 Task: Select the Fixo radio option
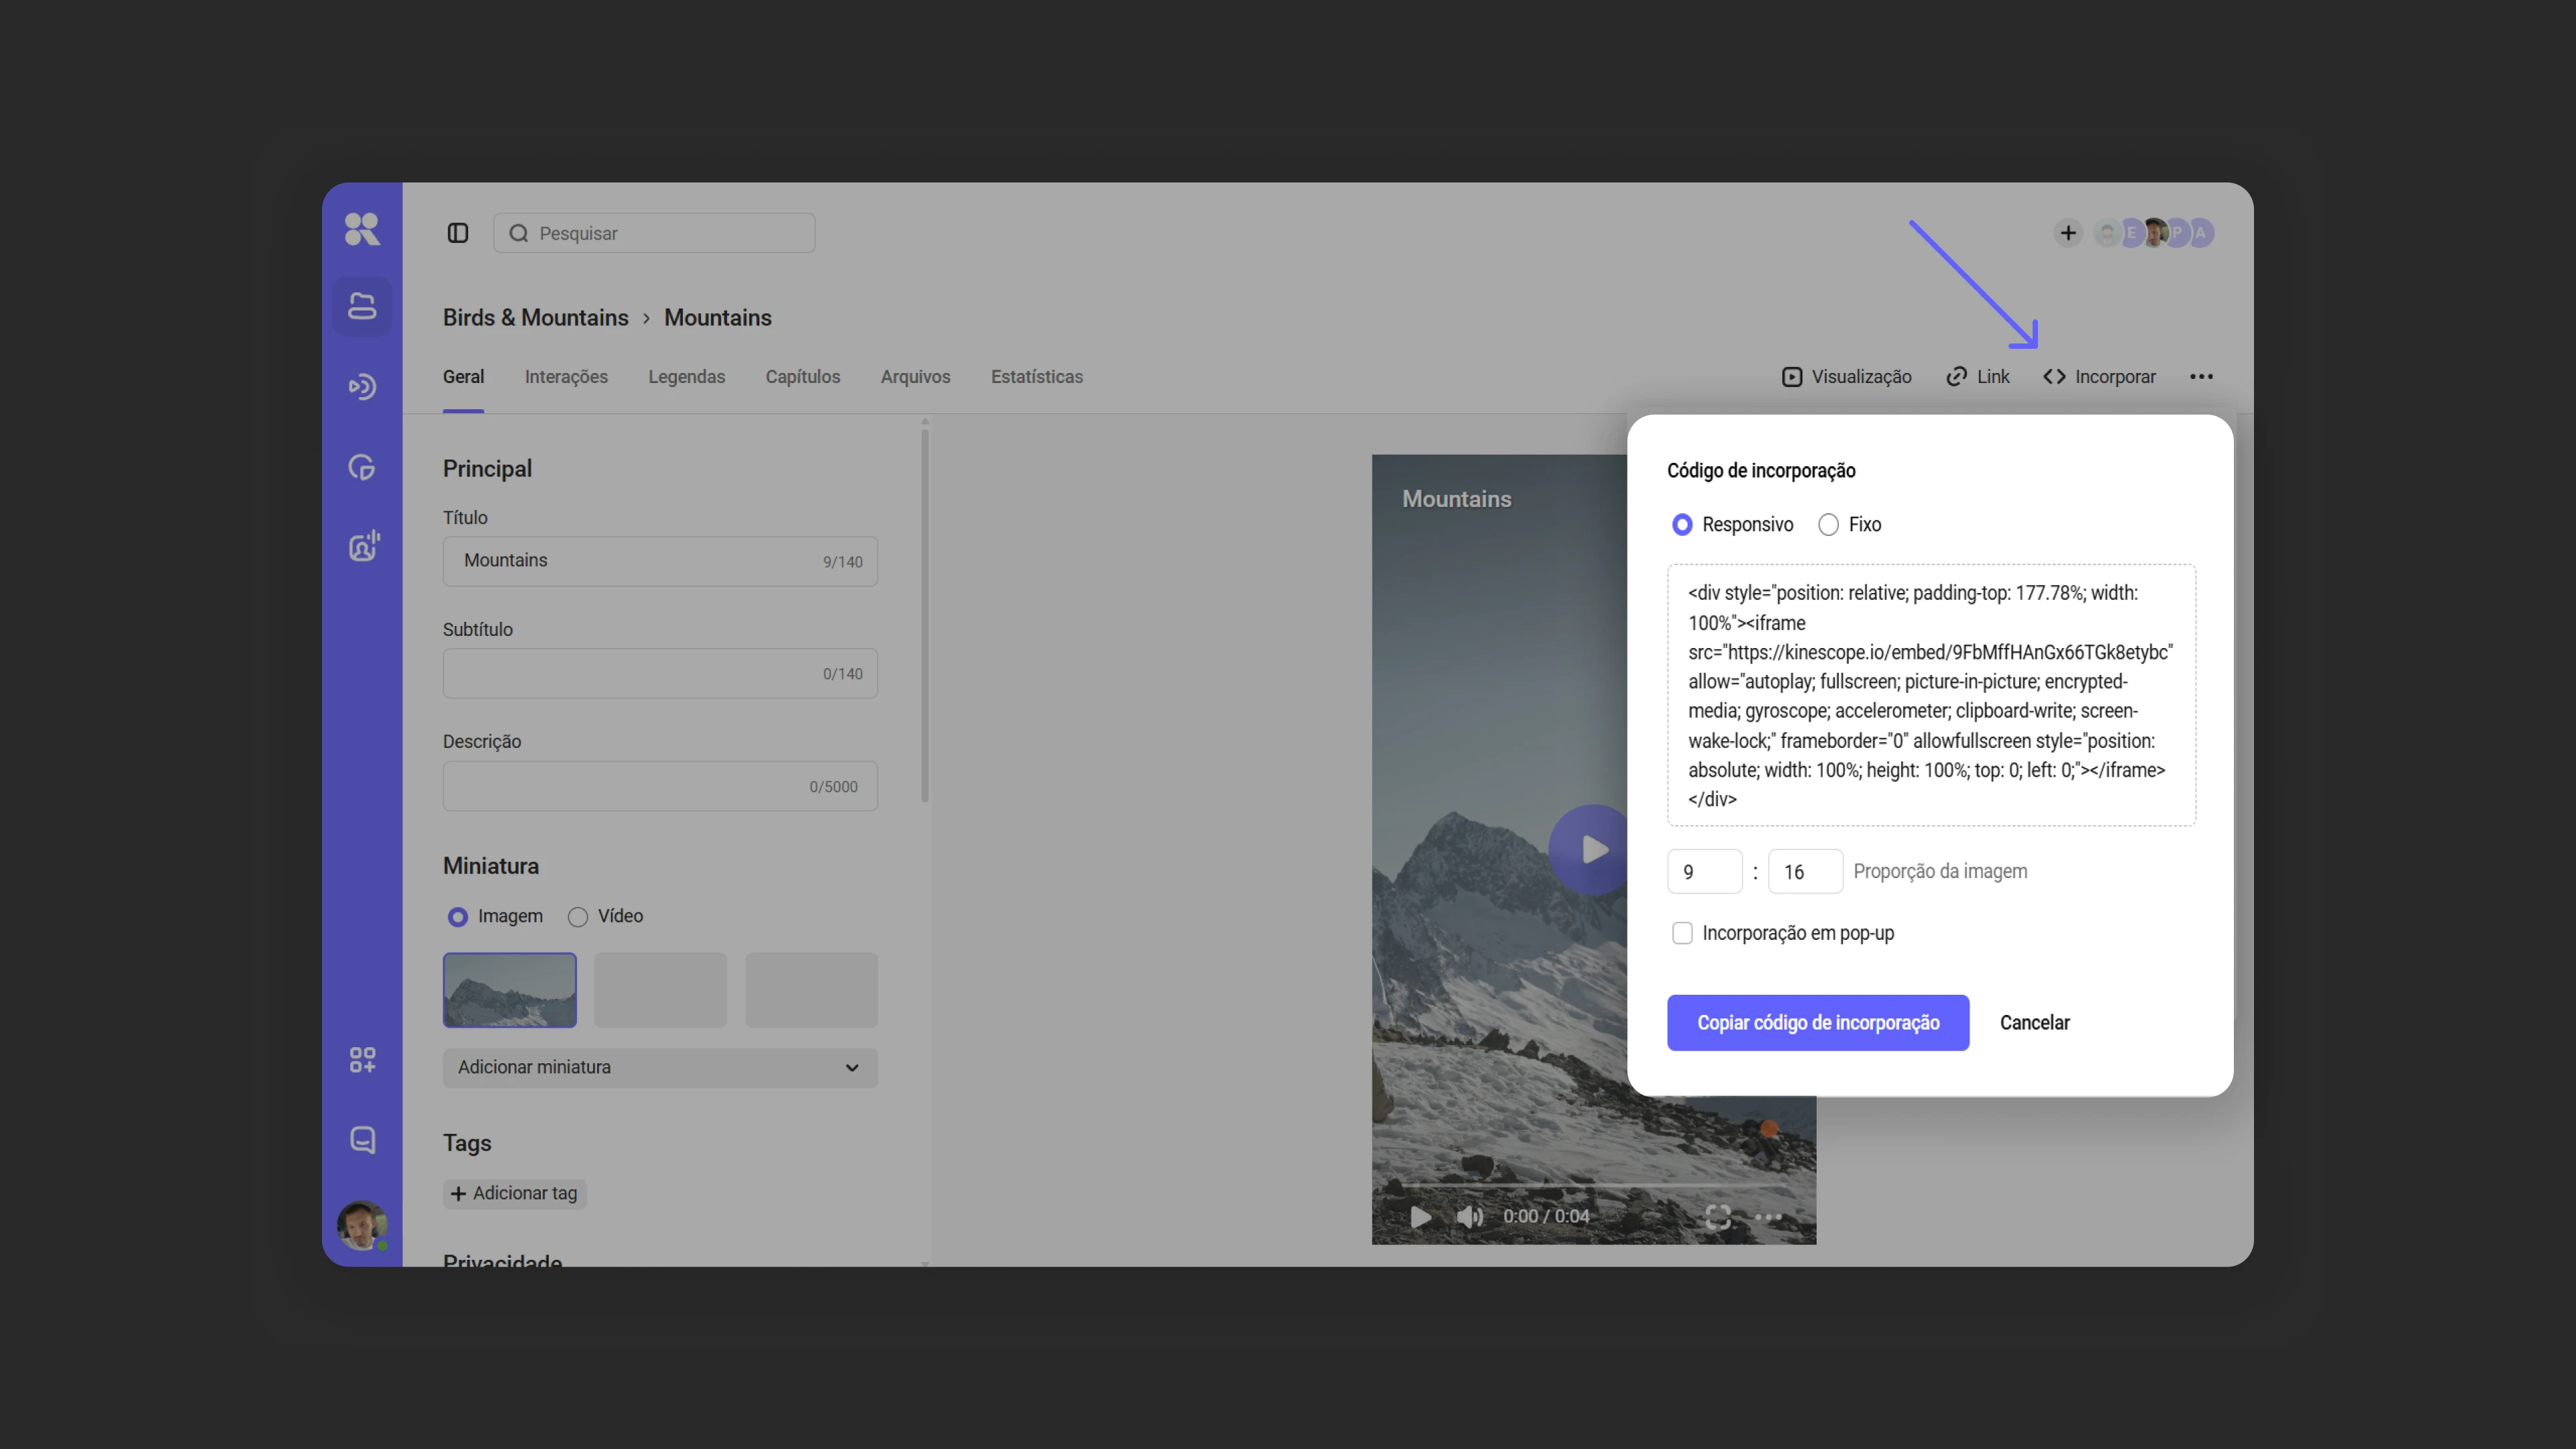tap(1828, 525)
